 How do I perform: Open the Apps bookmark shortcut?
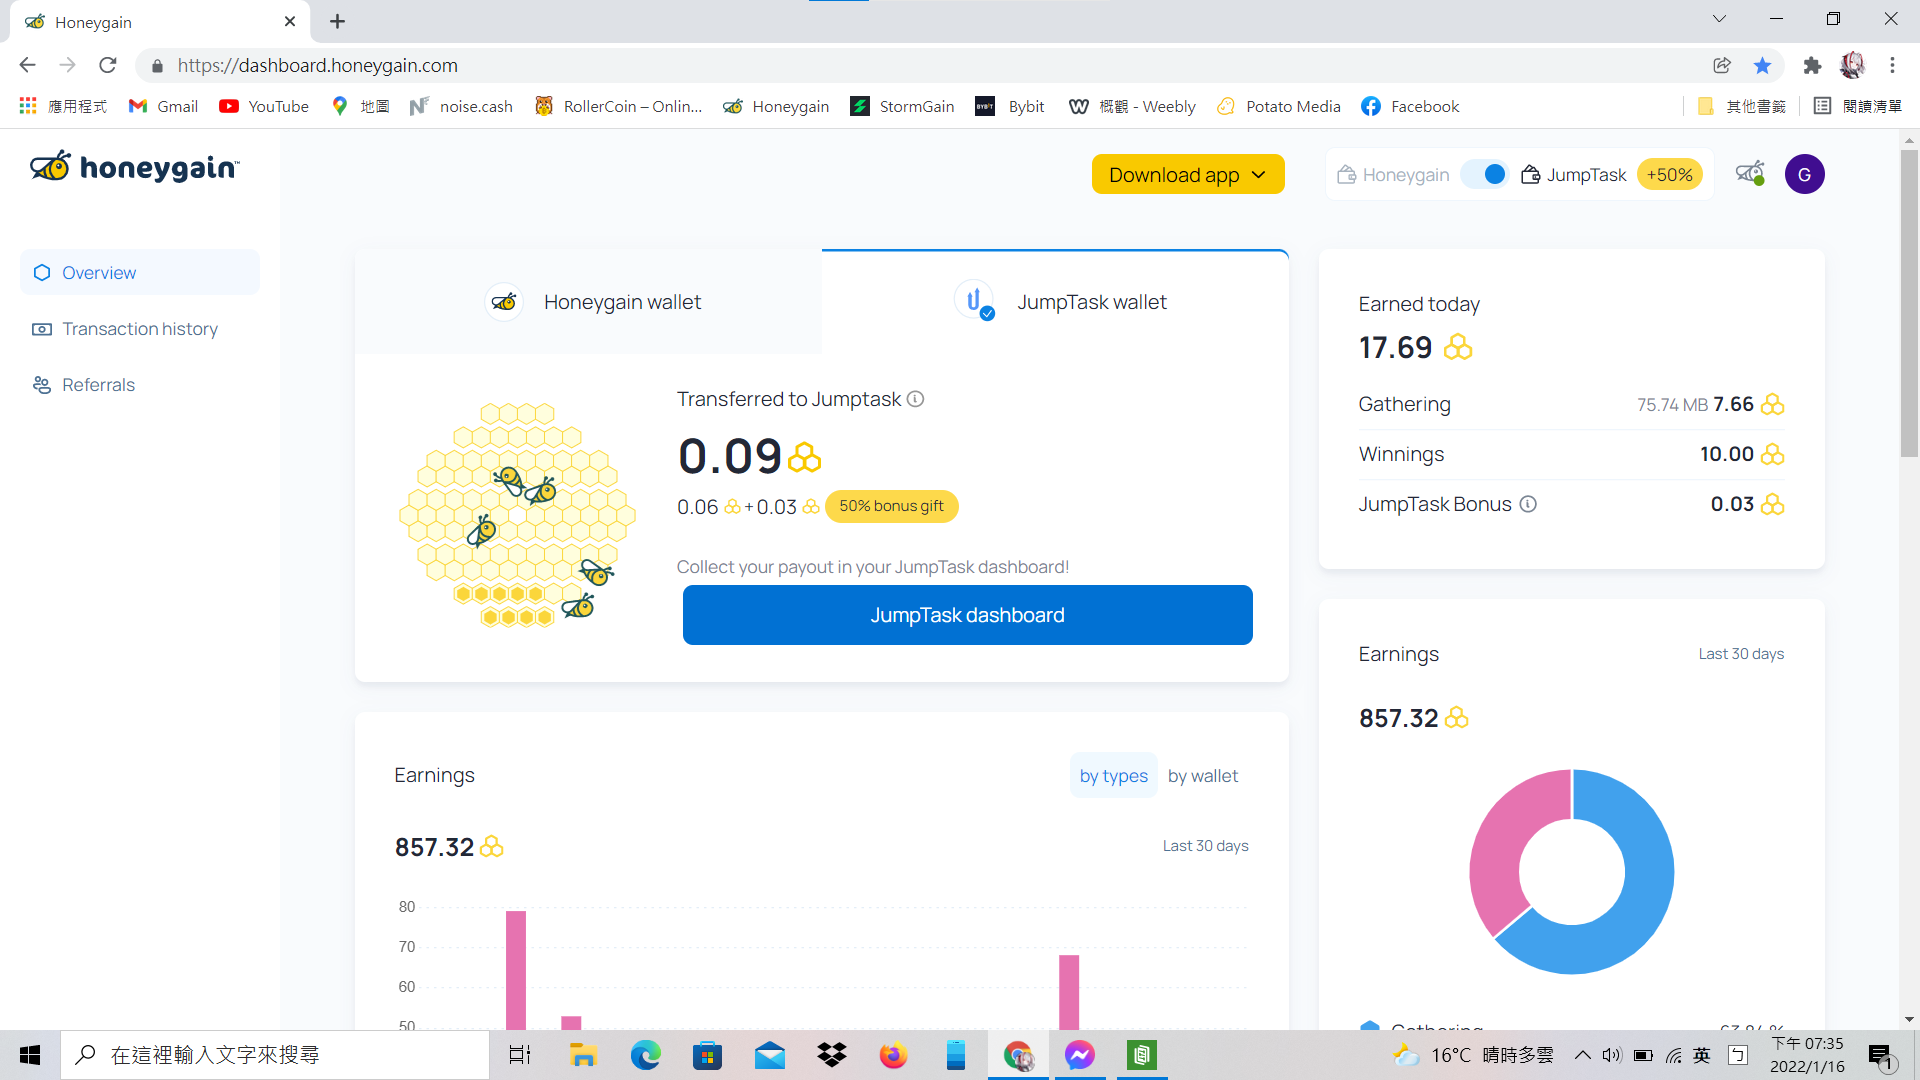click(63, 106)
